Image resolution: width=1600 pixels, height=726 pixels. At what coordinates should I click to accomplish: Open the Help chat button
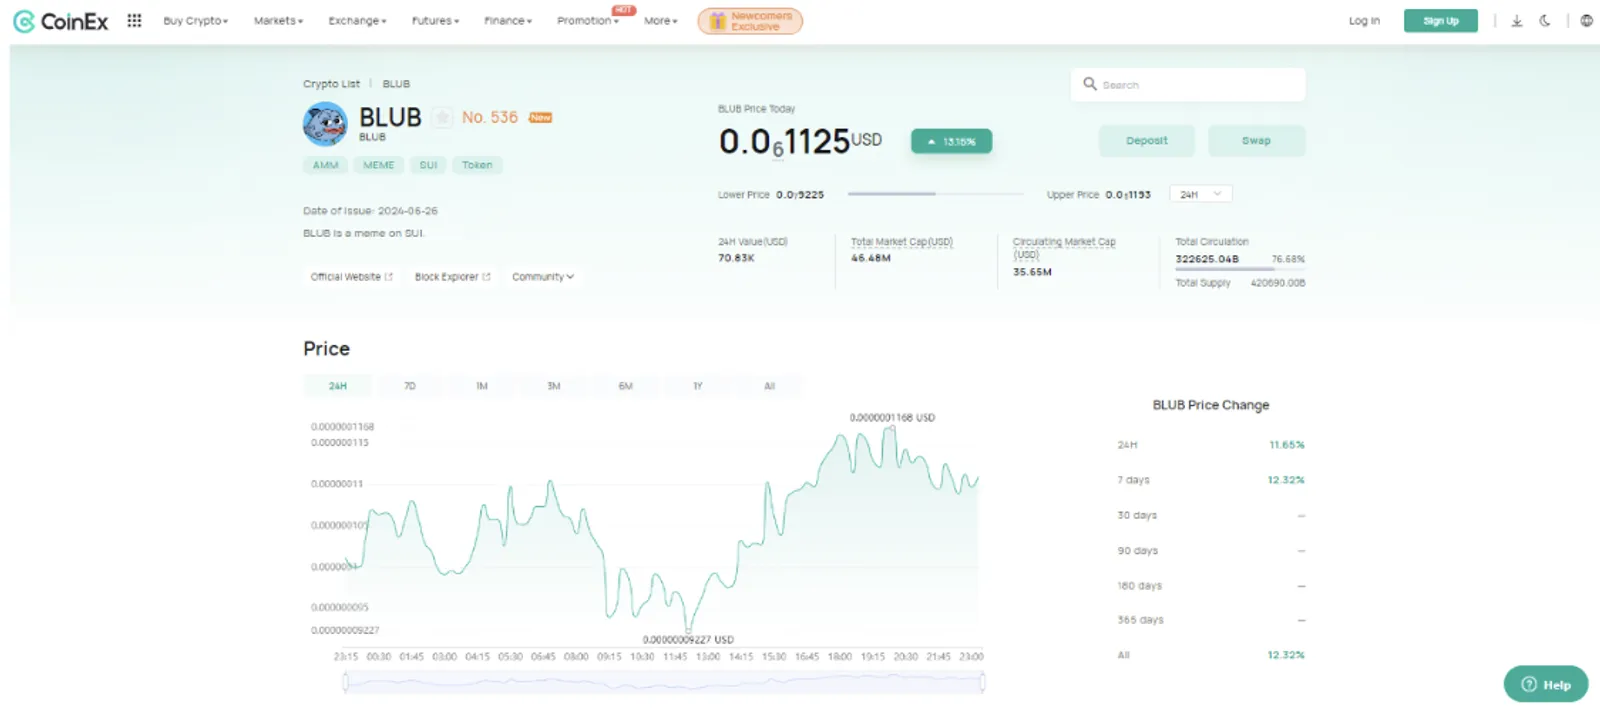pyautogui.click(x=1546, y=684)
